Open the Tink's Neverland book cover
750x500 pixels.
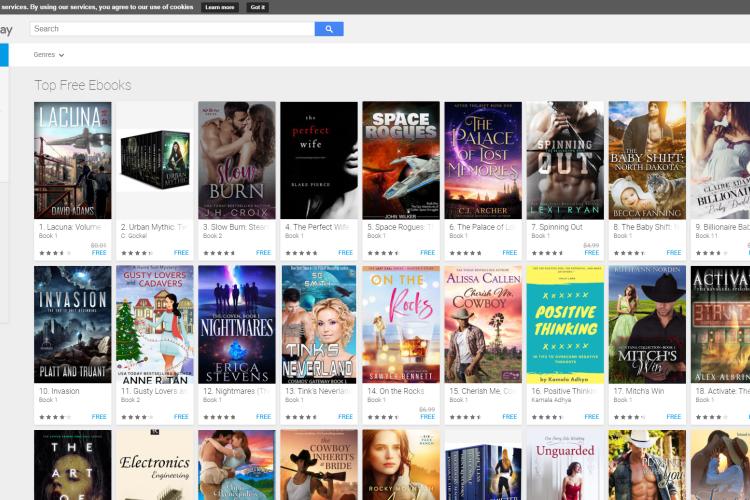[319, 324]
